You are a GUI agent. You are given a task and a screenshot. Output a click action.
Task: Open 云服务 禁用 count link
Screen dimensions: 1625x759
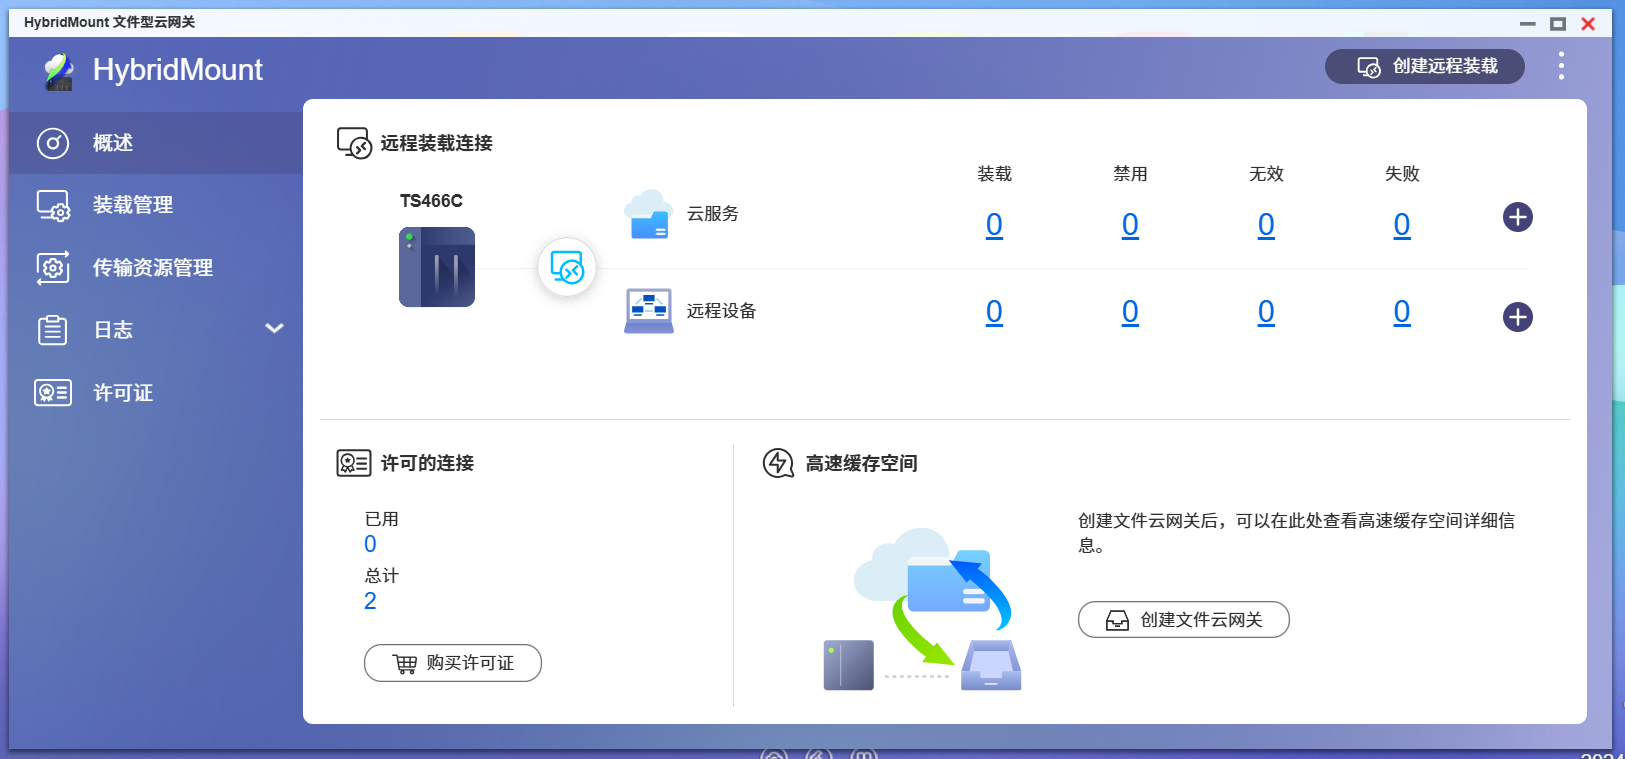point(1130,225)
